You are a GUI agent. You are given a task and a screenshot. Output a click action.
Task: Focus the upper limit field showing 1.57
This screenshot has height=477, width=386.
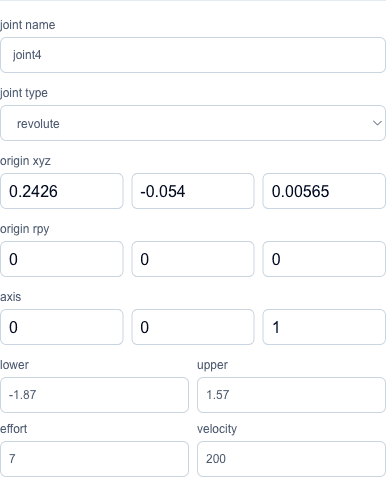[291, 395]
